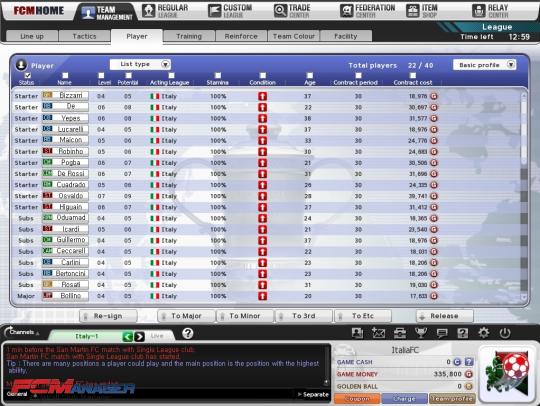Open the mail icon
Viewport: 540px width, 406px height.
(378, 333)
